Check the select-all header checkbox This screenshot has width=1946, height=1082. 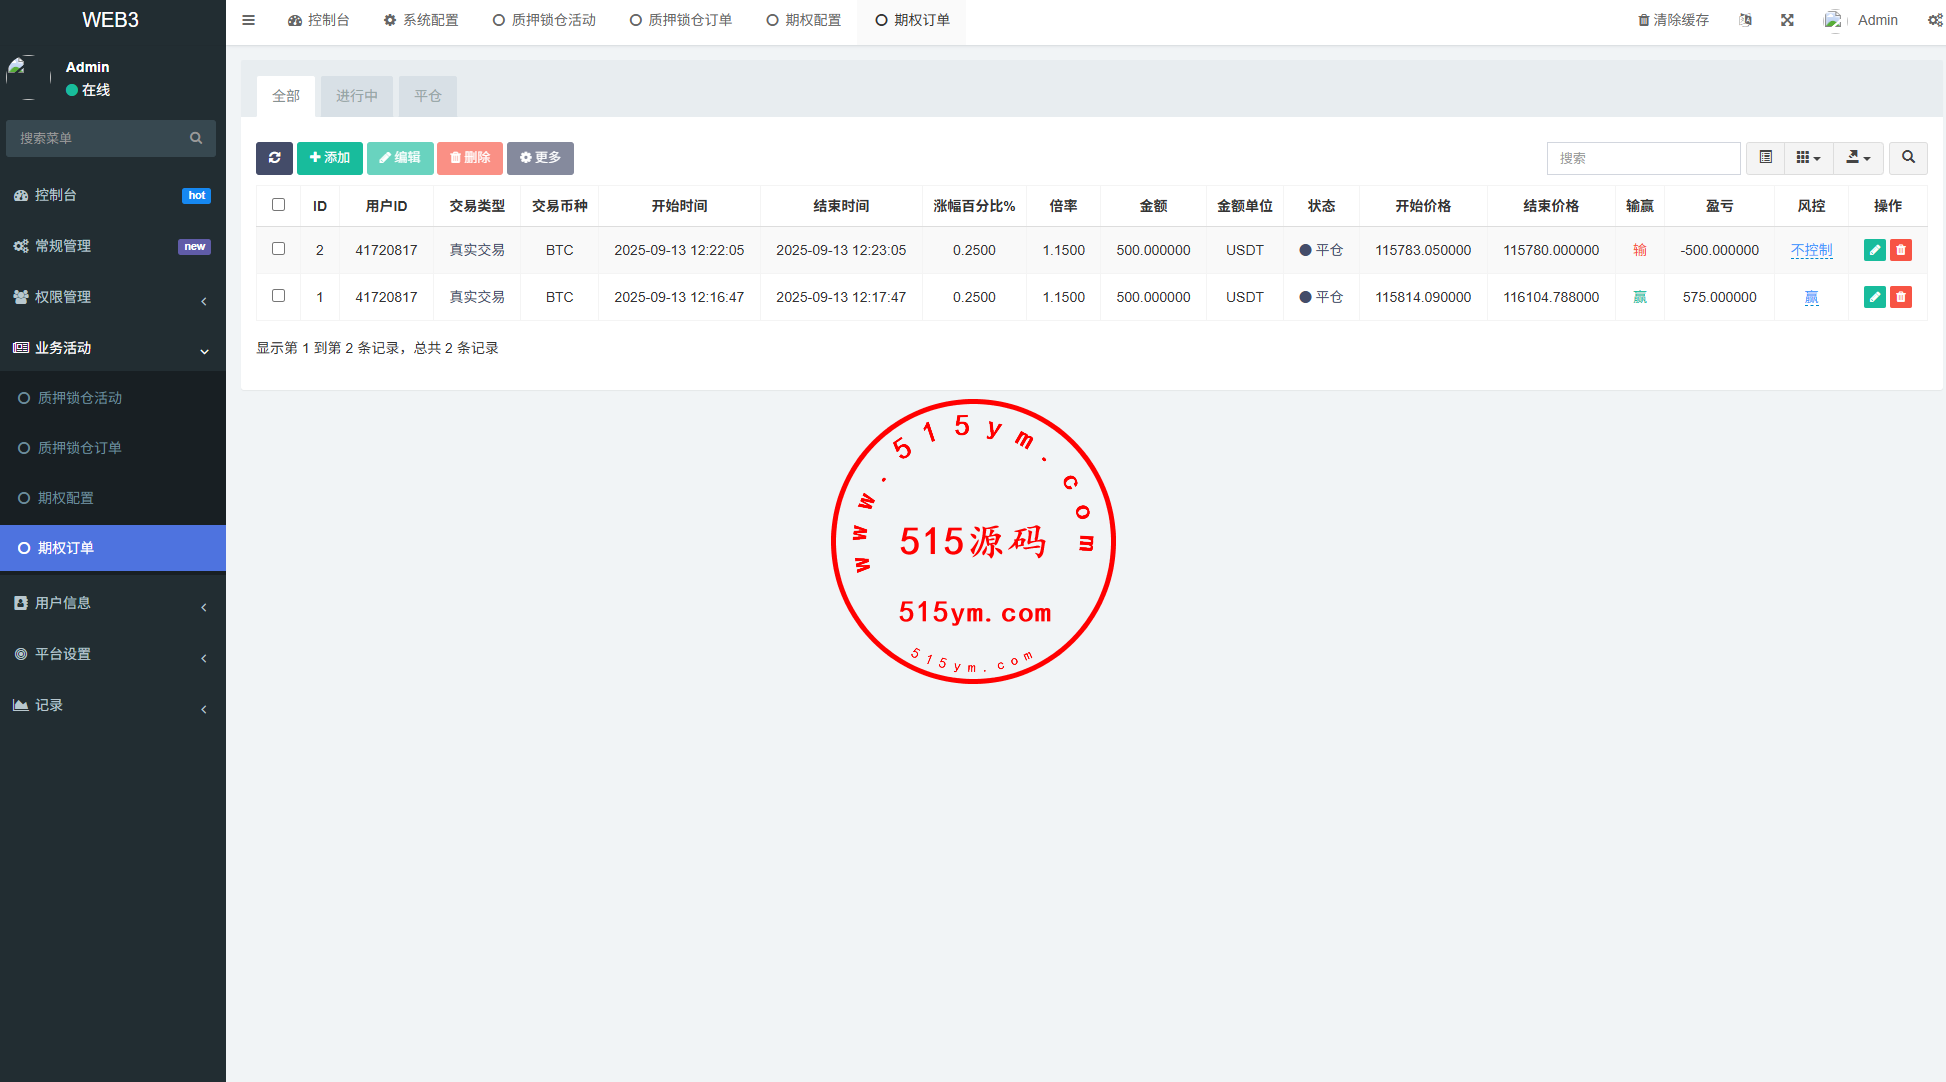coord(278,205)
